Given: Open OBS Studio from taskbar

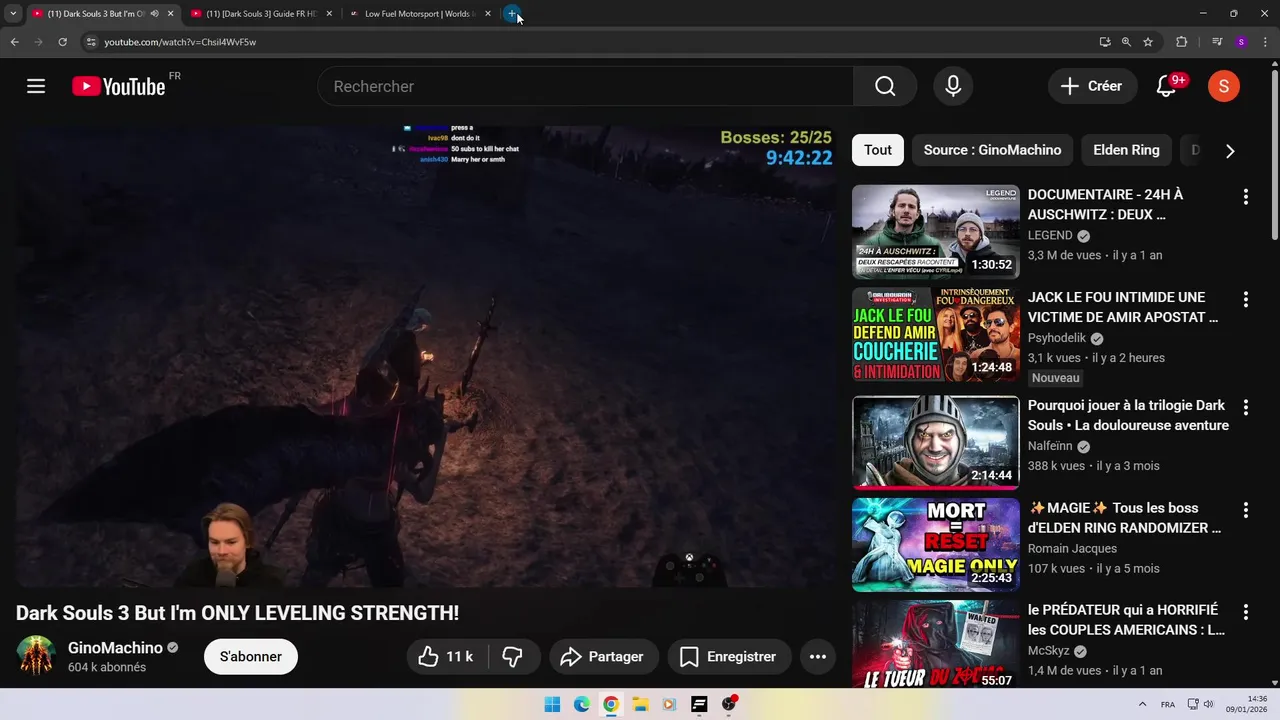Looking at the screenshot, I should [x=728, y=704].
